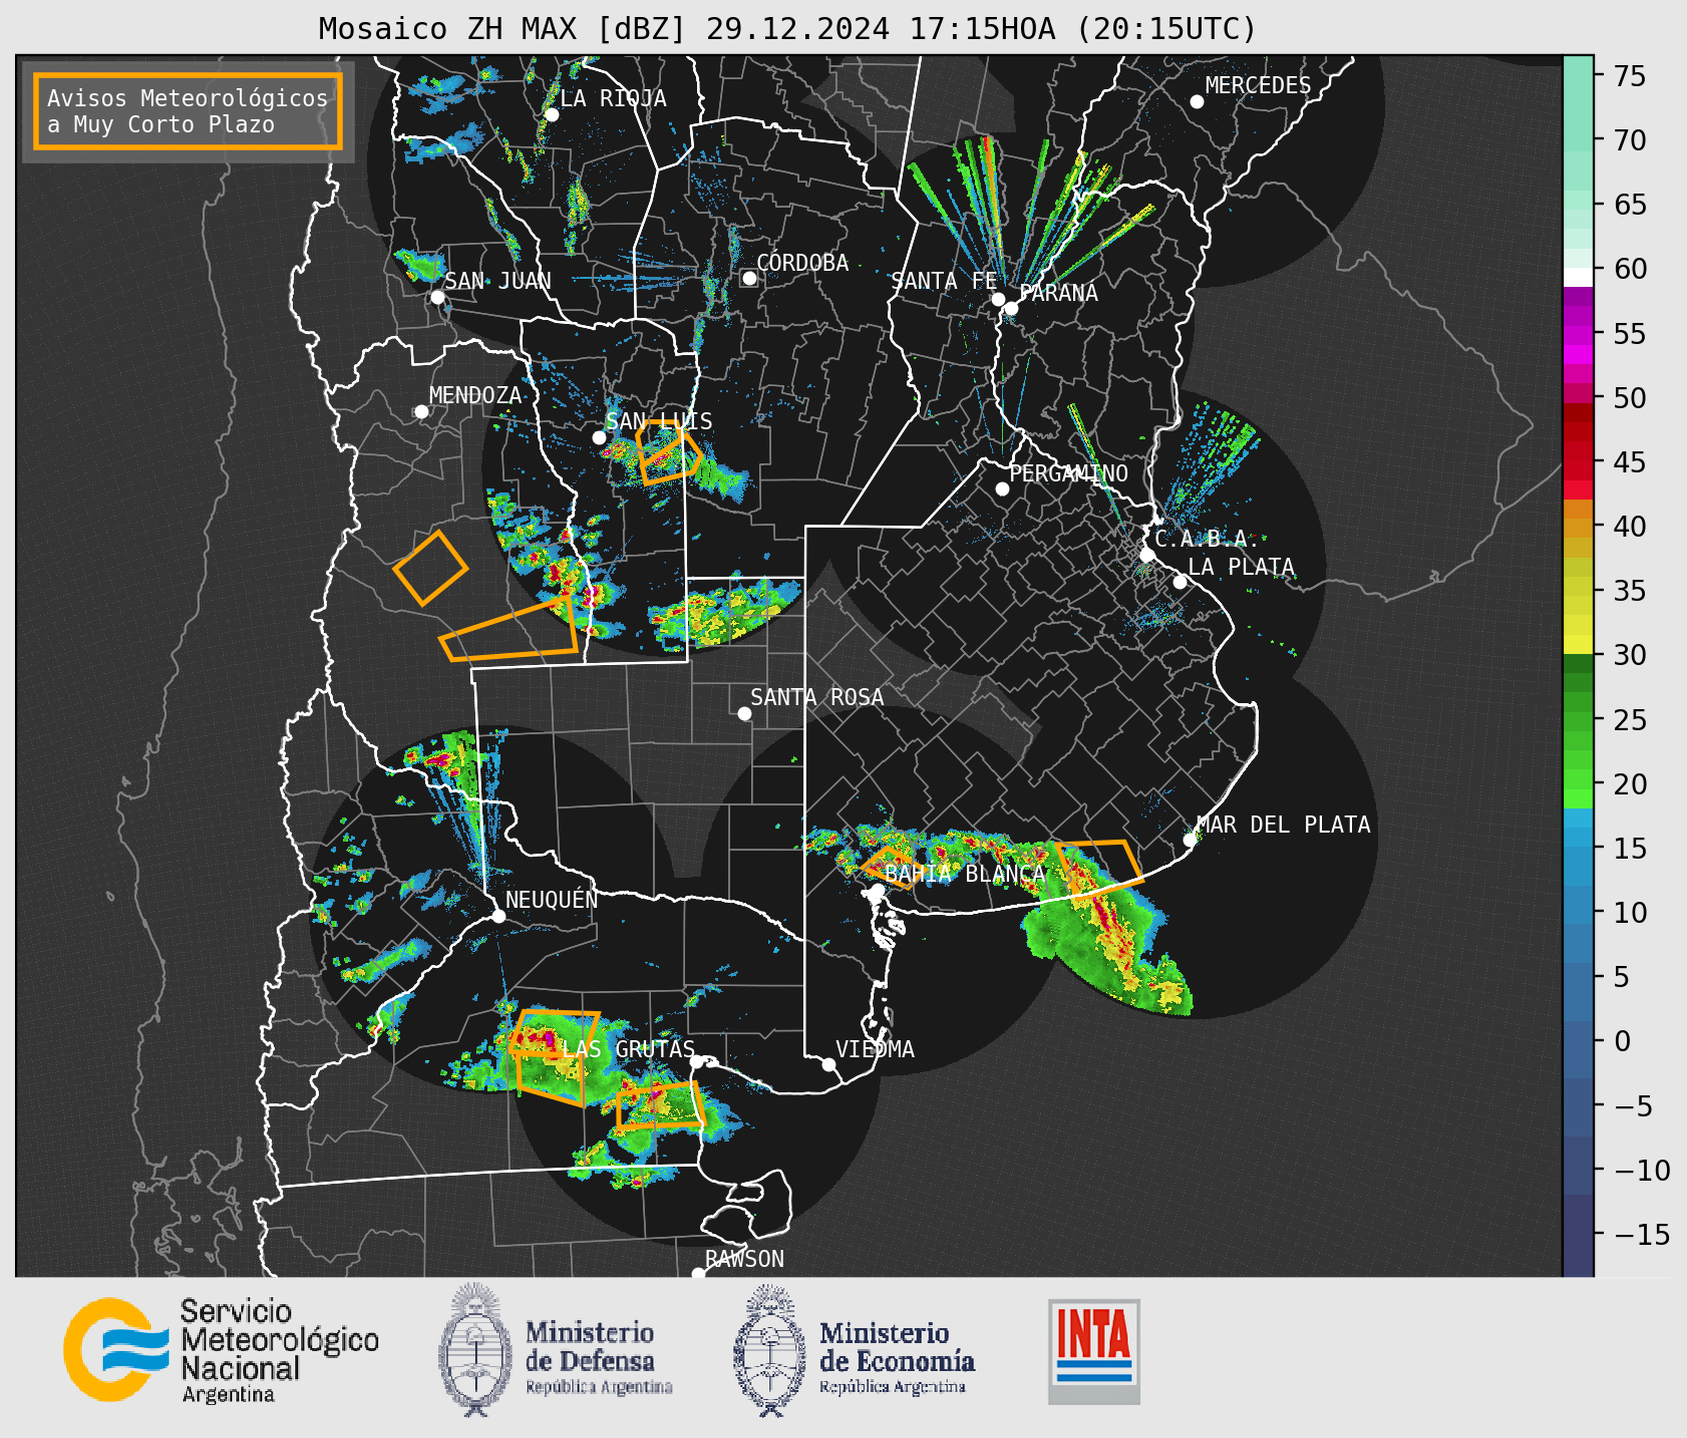Click the MENDOZA city dot

click(x=421, y=412)
